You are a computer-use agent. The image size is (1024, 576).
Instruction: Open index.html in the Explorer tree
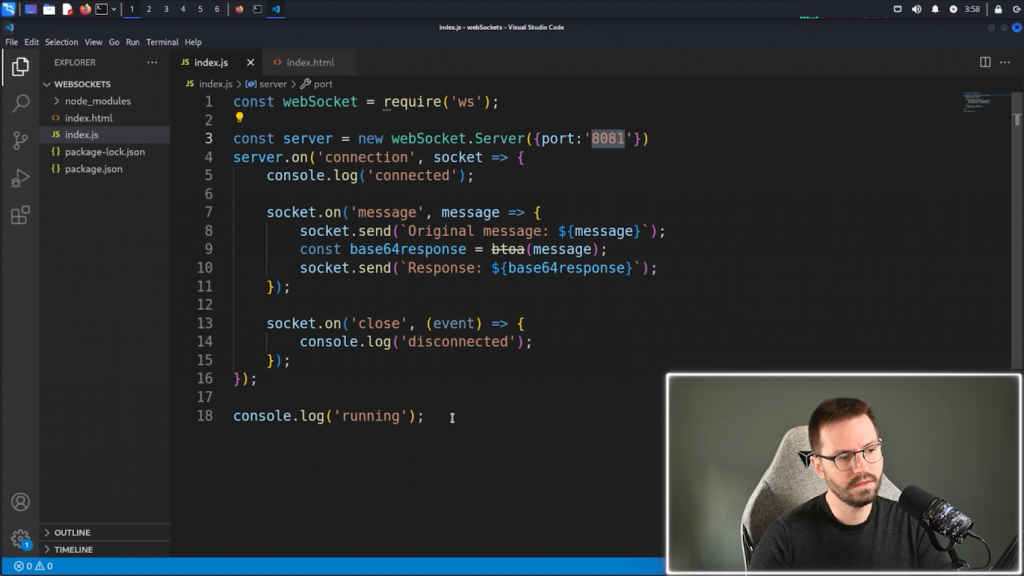(104, 118)
